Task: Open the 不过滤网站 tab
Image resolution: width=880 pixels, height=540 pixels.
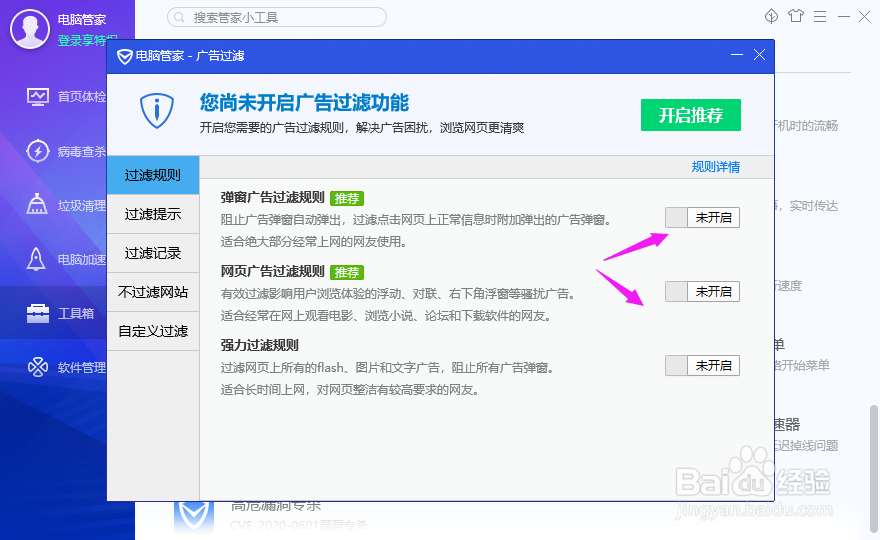Action: click(x=153, y=292)
